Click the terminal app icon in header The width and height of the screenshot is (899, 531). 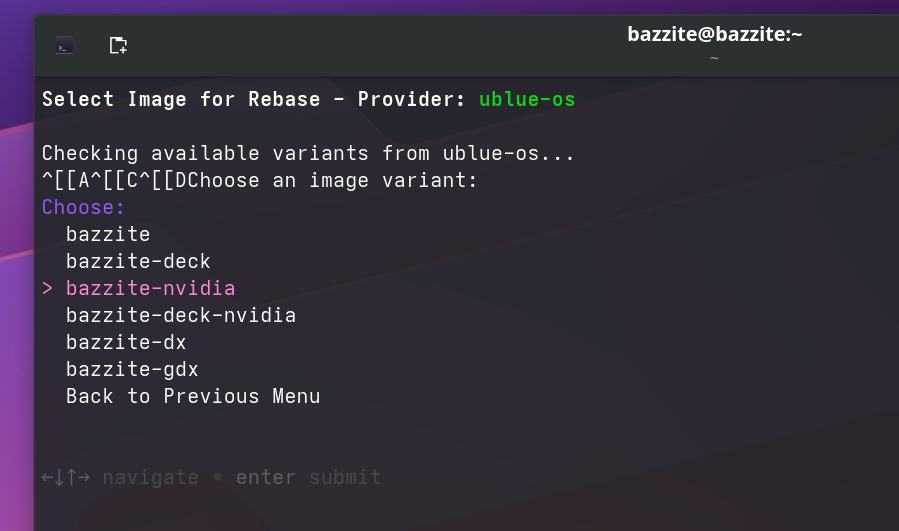[64, 45]
